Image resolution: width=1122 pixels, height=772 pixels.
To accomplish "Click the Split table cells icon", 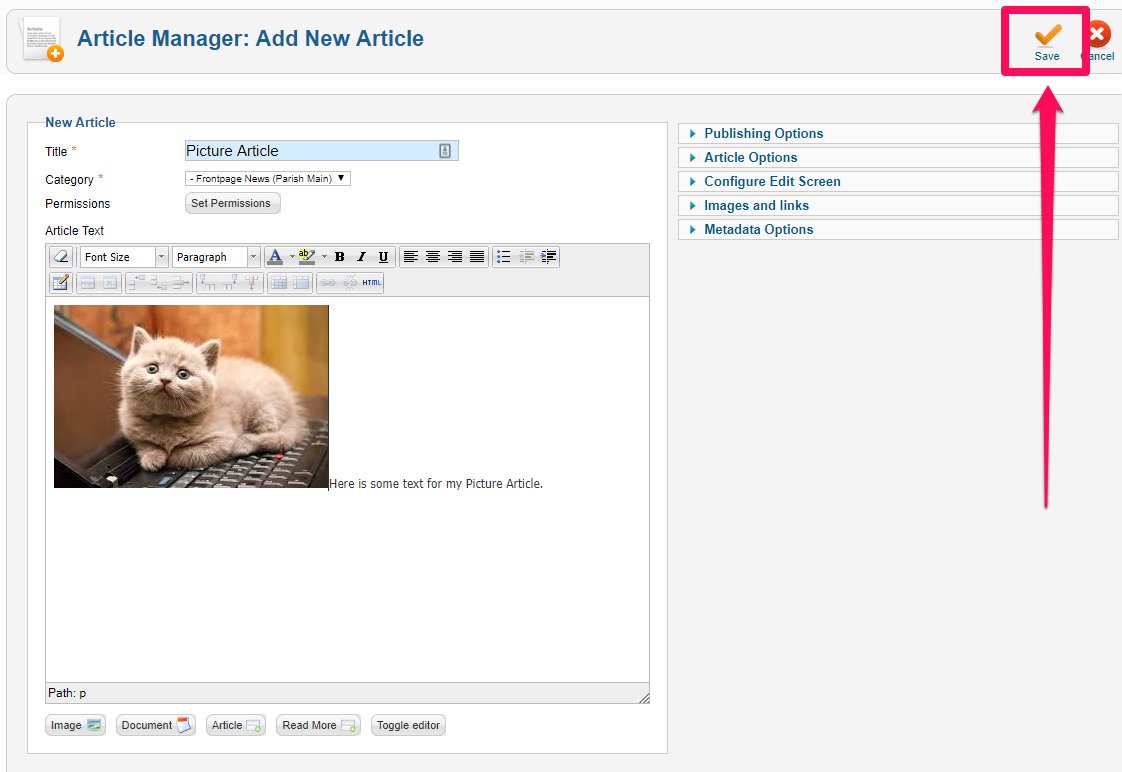I will click(x=279, y=283).
